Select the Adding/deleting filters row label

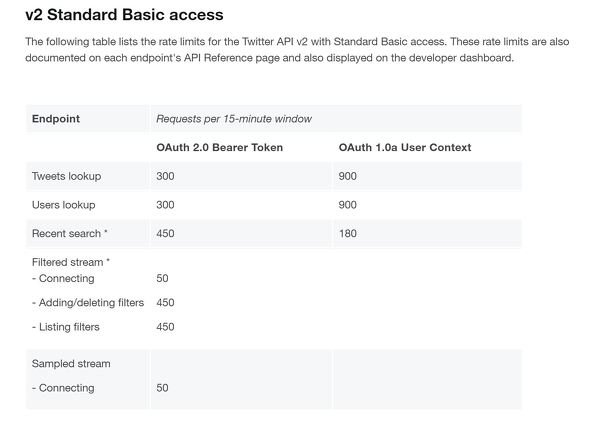[88, 302]
